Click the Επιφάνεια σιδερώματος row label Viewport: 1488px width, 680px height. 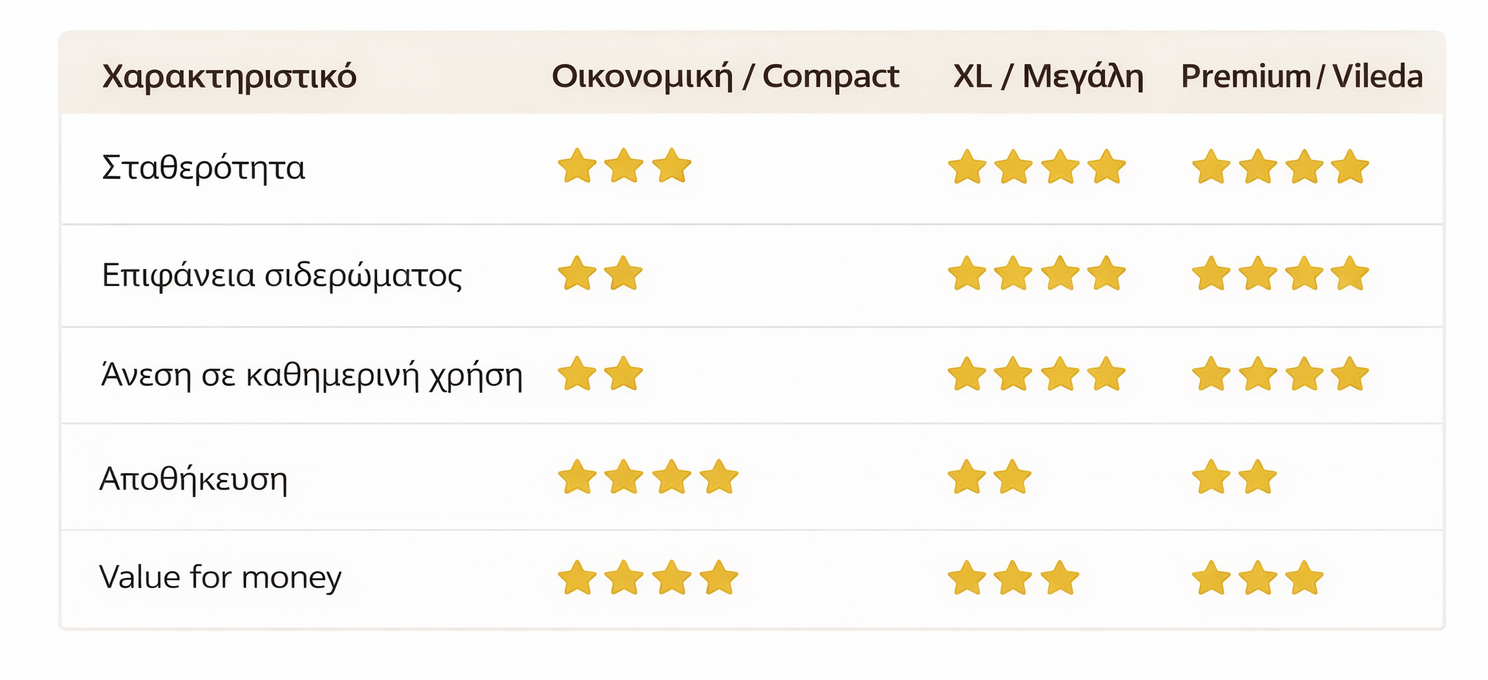[x=282, y=275]
